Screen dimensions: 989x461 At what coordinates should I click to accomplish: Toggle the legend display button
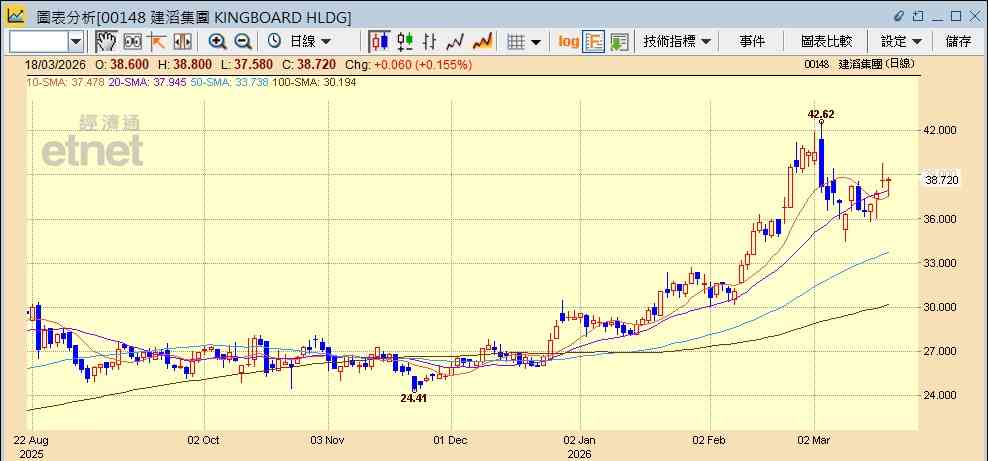coord(594,42)
